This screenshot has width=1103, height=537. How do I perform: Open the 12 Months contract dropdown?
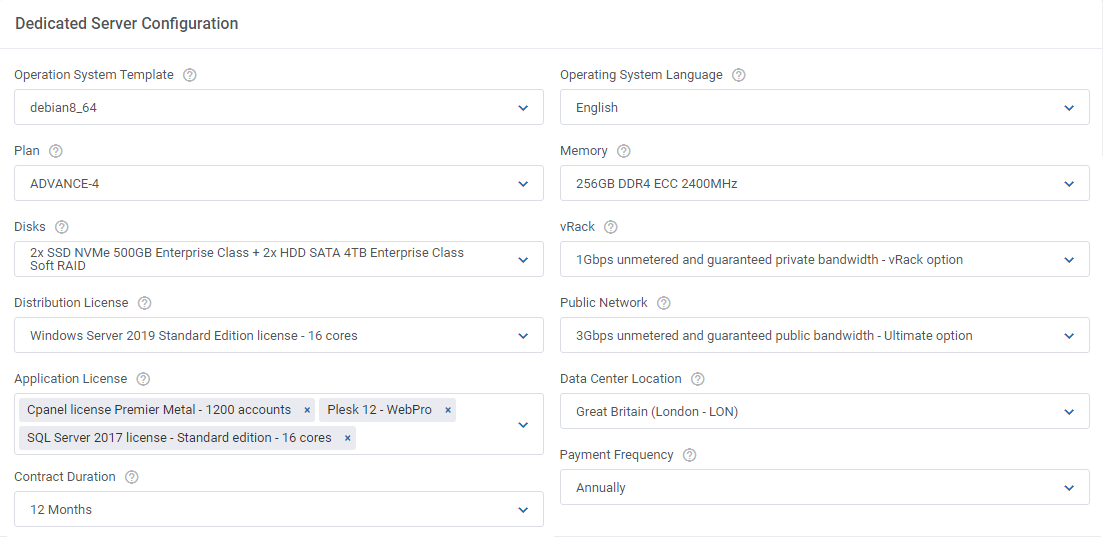[279, 510]
